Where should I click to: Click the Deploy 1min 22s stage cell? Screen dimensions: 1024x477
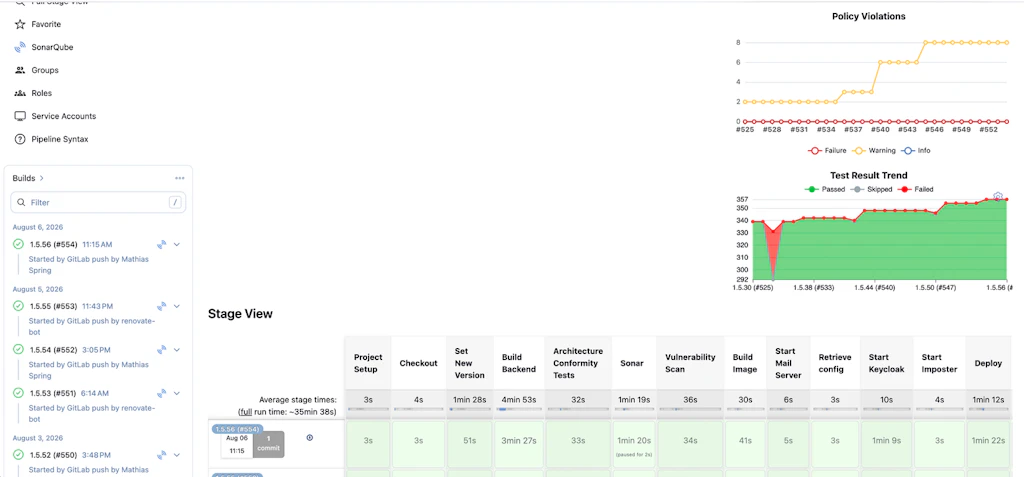[x=988, y=444]
